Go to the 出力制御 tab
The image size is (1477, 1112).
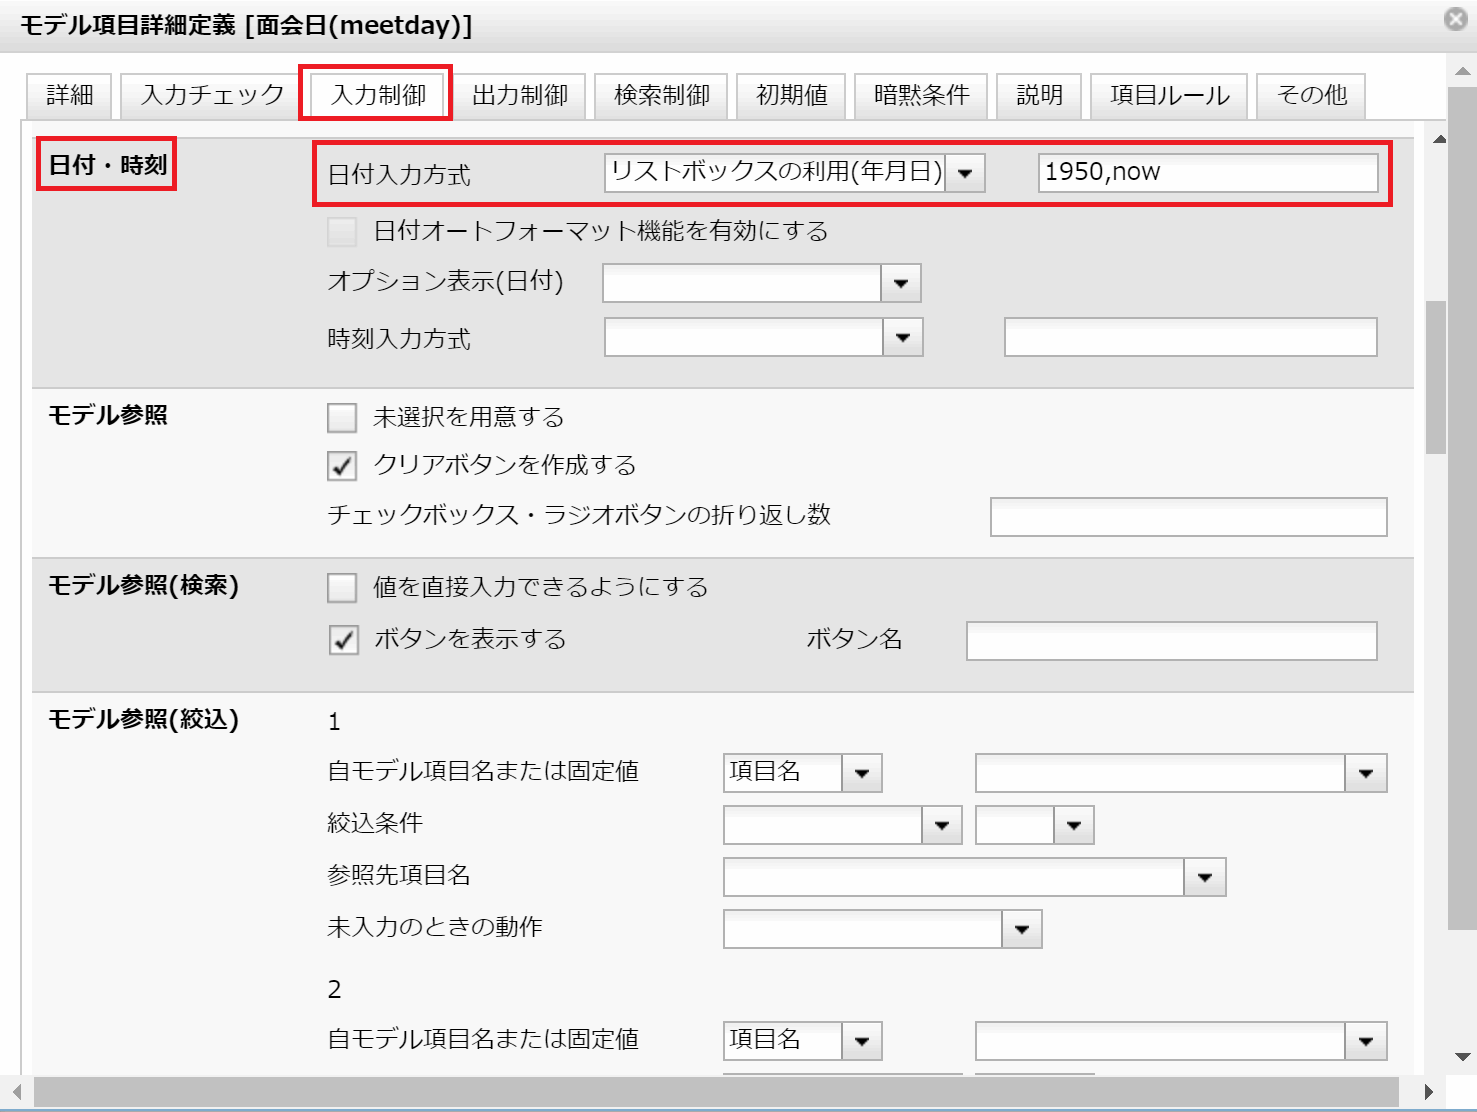click(x=520, y=95)
